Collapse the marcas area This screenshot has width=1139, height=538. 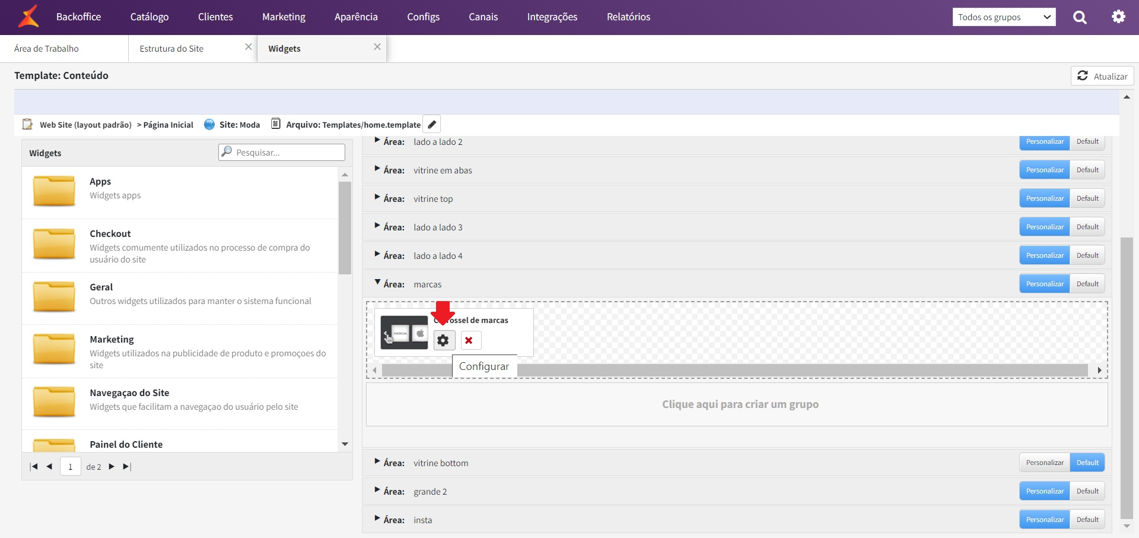click(x=377, y=283)
